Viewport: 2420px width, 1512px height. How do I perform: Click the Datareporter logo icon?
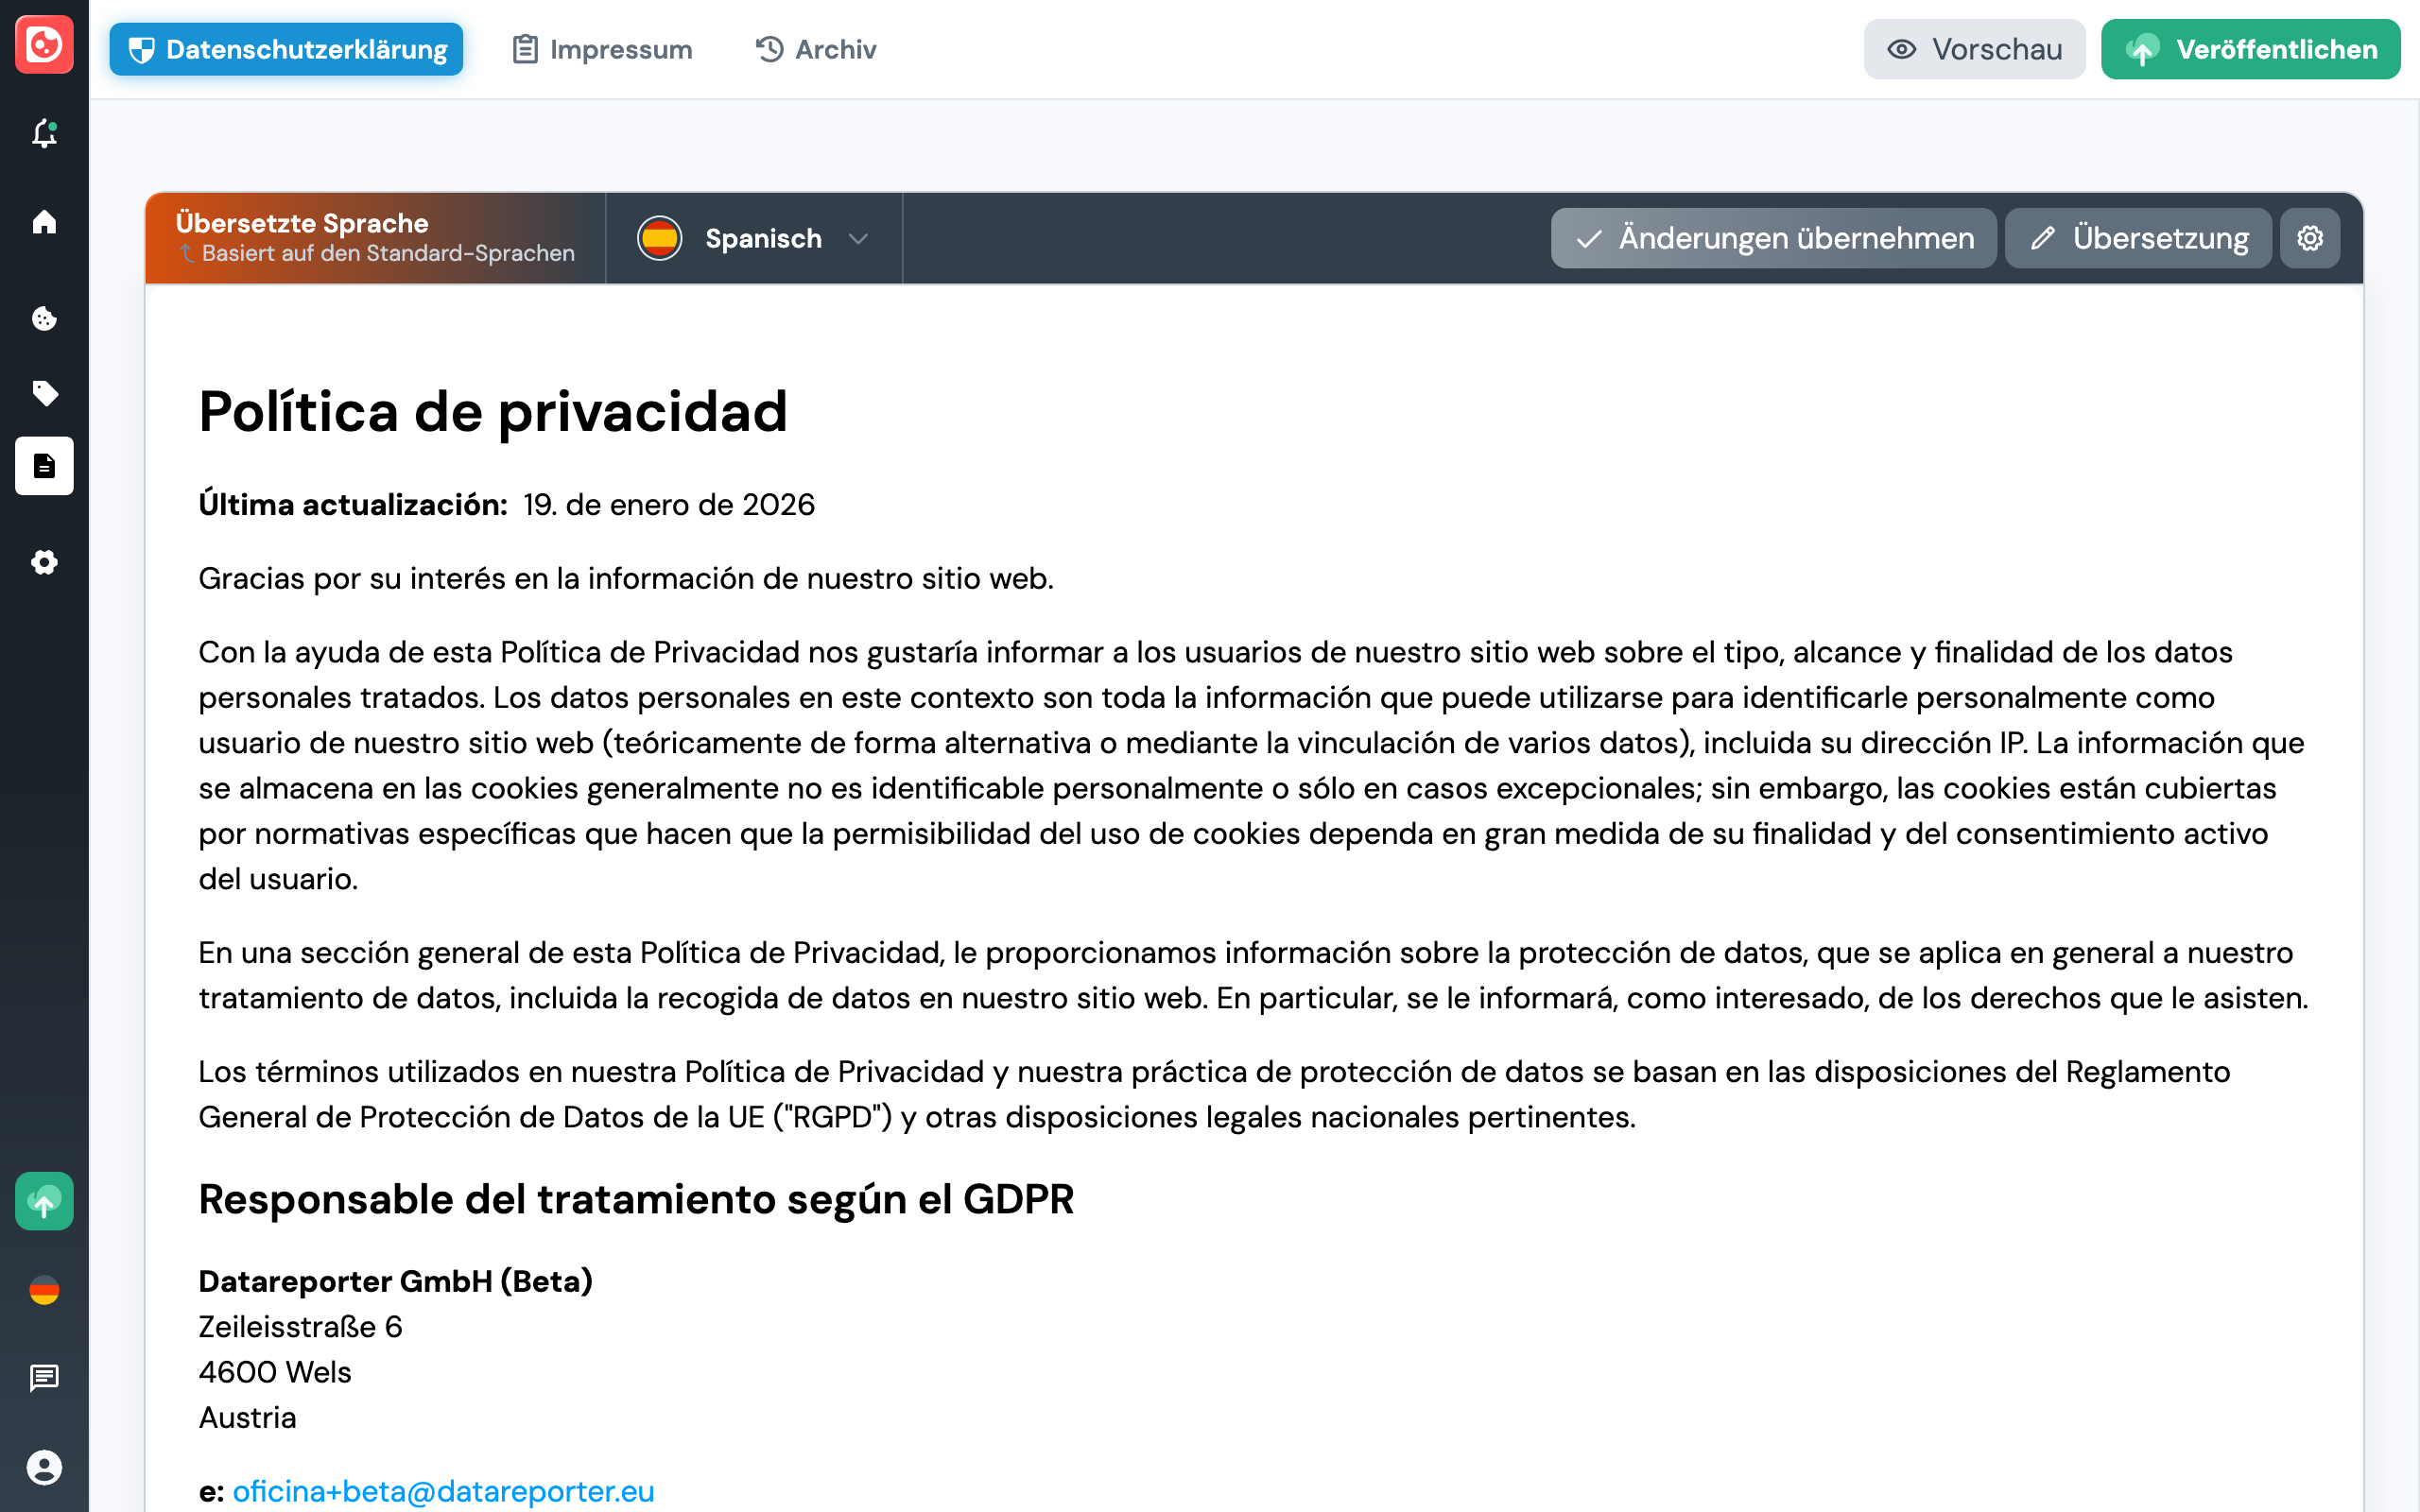click(44, 45)
